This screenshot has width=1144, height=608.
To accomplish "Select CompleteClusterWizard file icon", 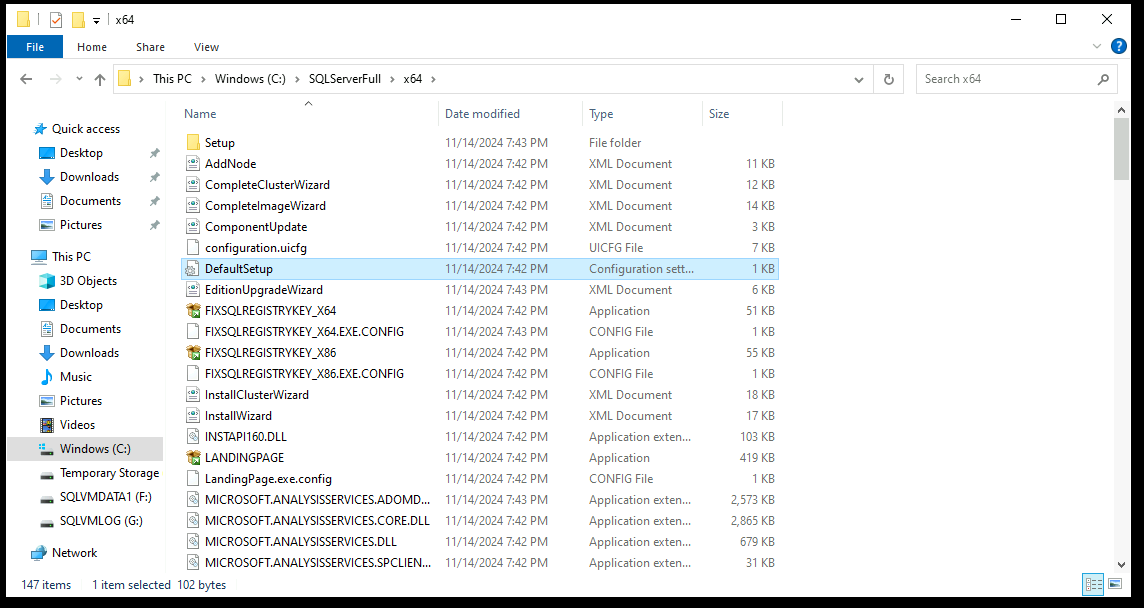I will coord(193,185).
